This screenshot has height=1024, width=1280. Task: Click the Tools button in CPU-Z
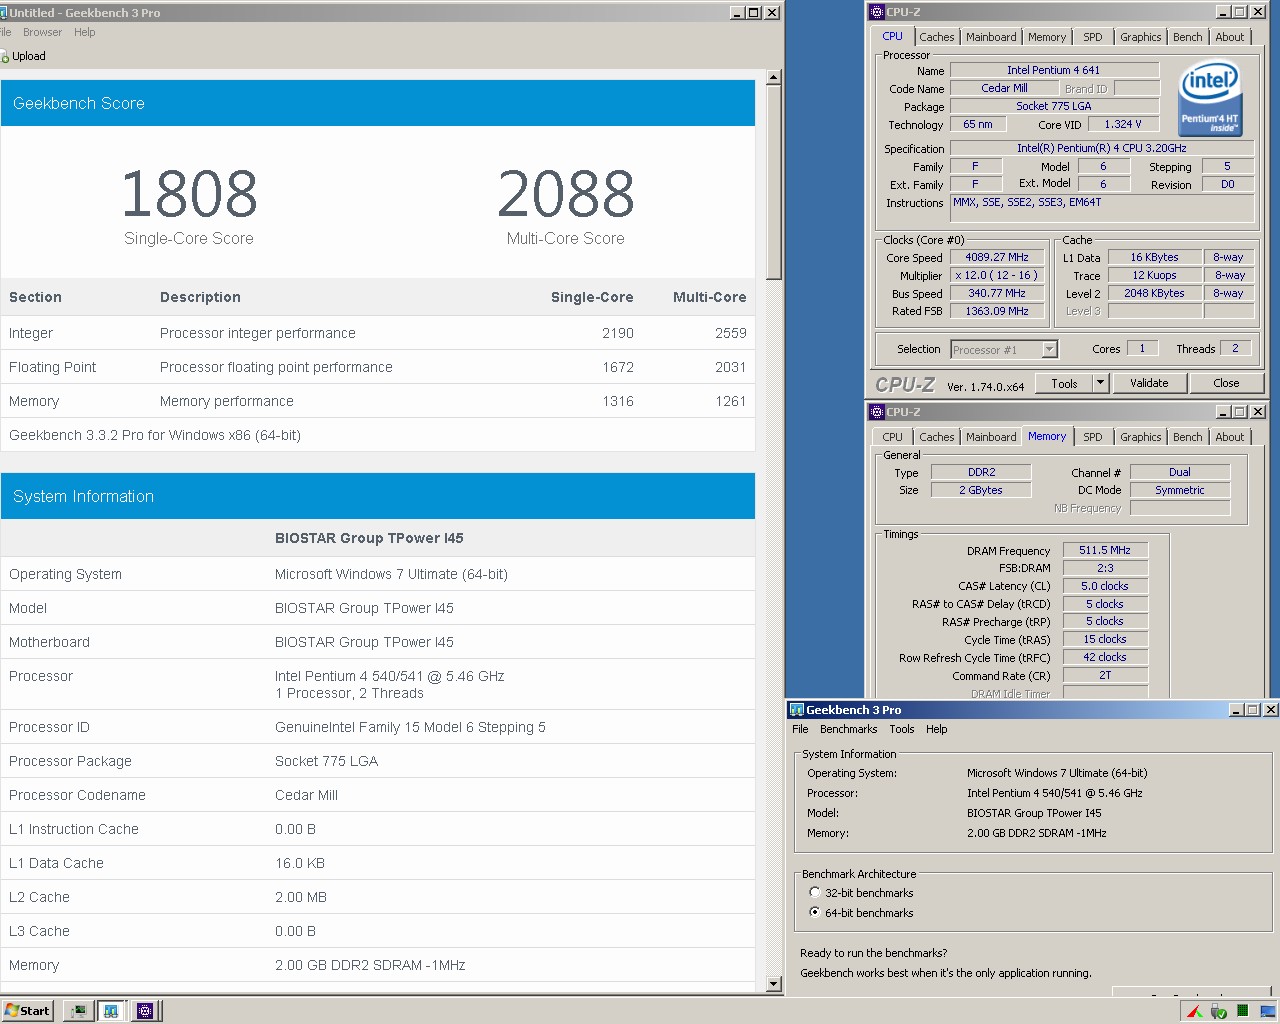pyautogui.click(x=1064, y=383)
